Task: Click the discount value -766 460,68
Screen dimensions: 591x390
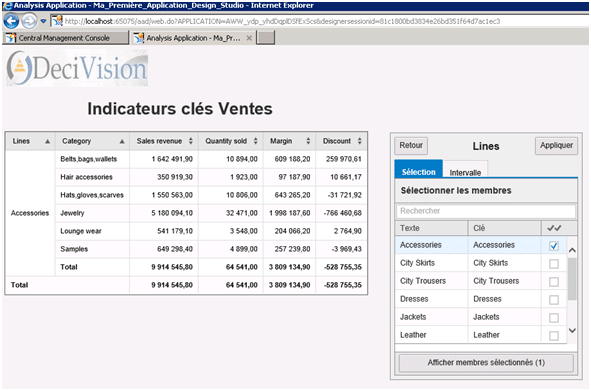Action: pyautogui.click(x=343, y=213)
